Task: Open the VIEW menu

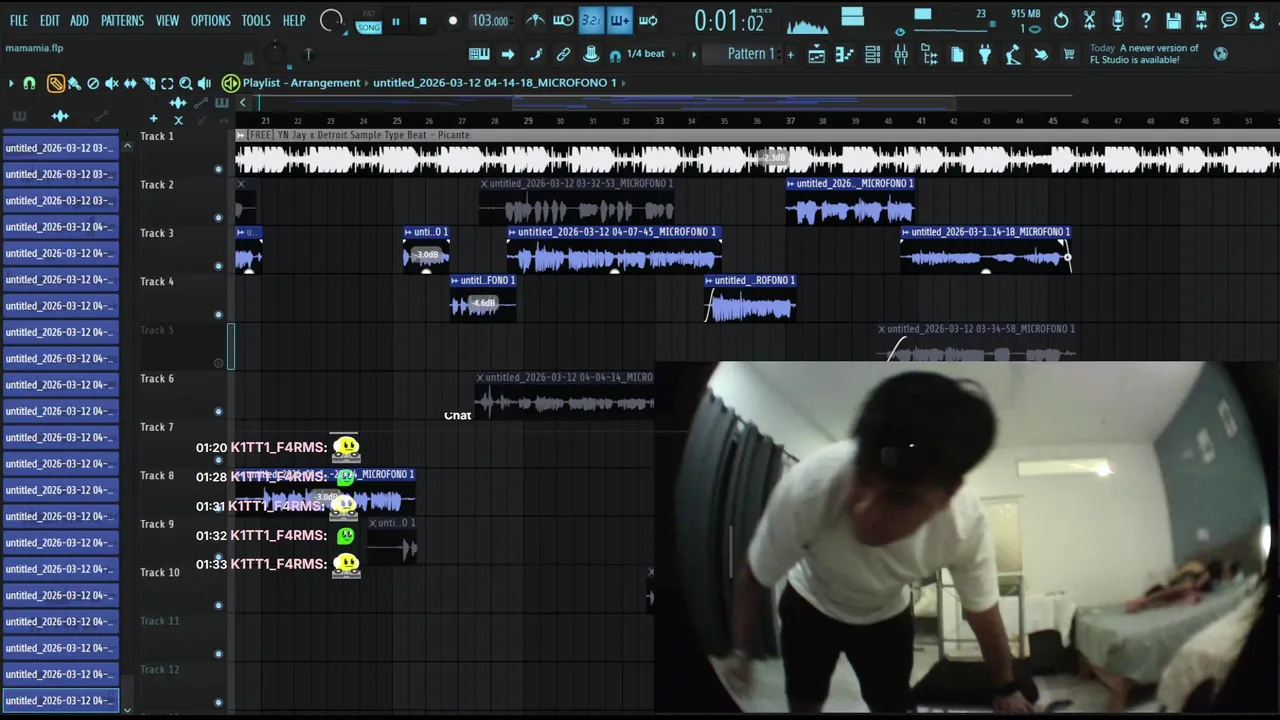Action: 167,20
